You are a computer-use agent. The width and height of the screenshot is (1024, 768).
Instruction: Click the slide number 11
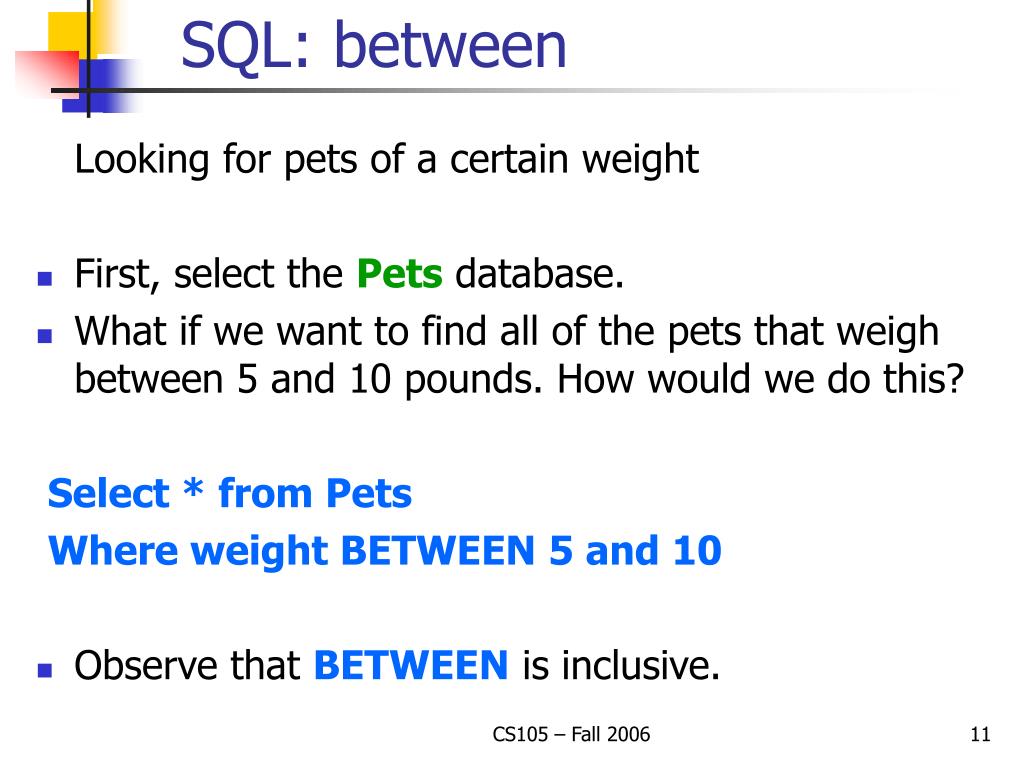pos(980,735)
